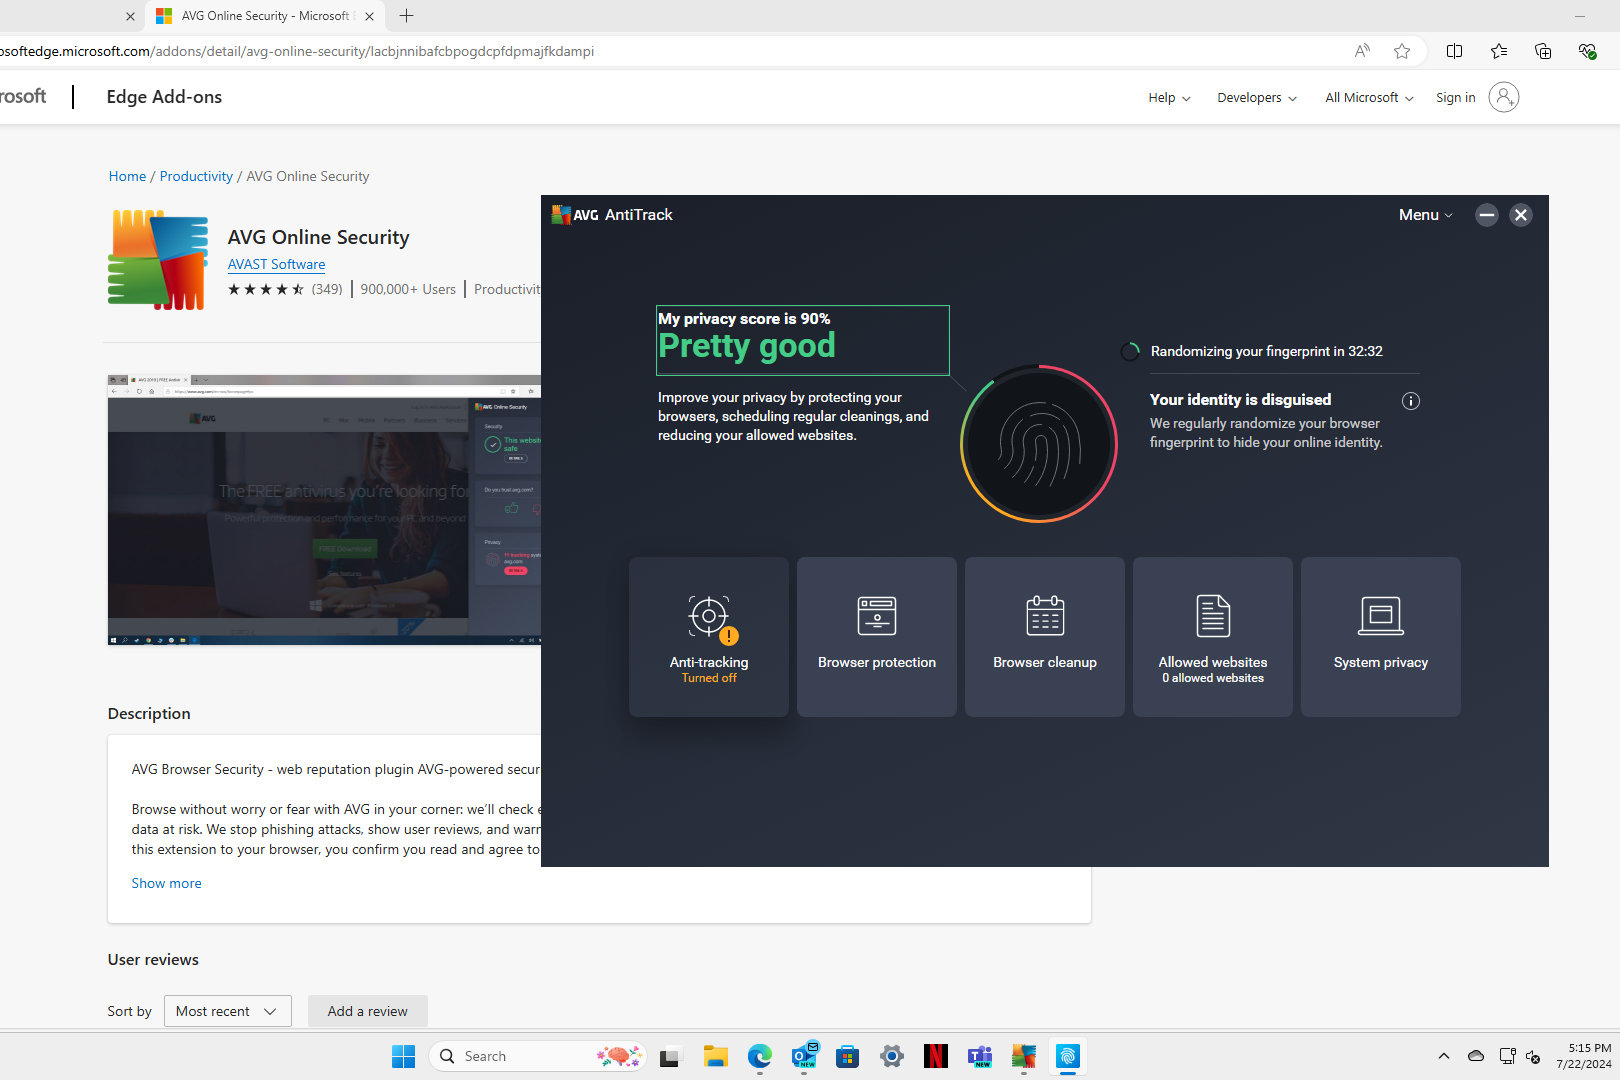Add this page to favorites star icon
The height and width of the screenshot is (1080, 1620).
pyautogui.click(x=1402, y=51)
